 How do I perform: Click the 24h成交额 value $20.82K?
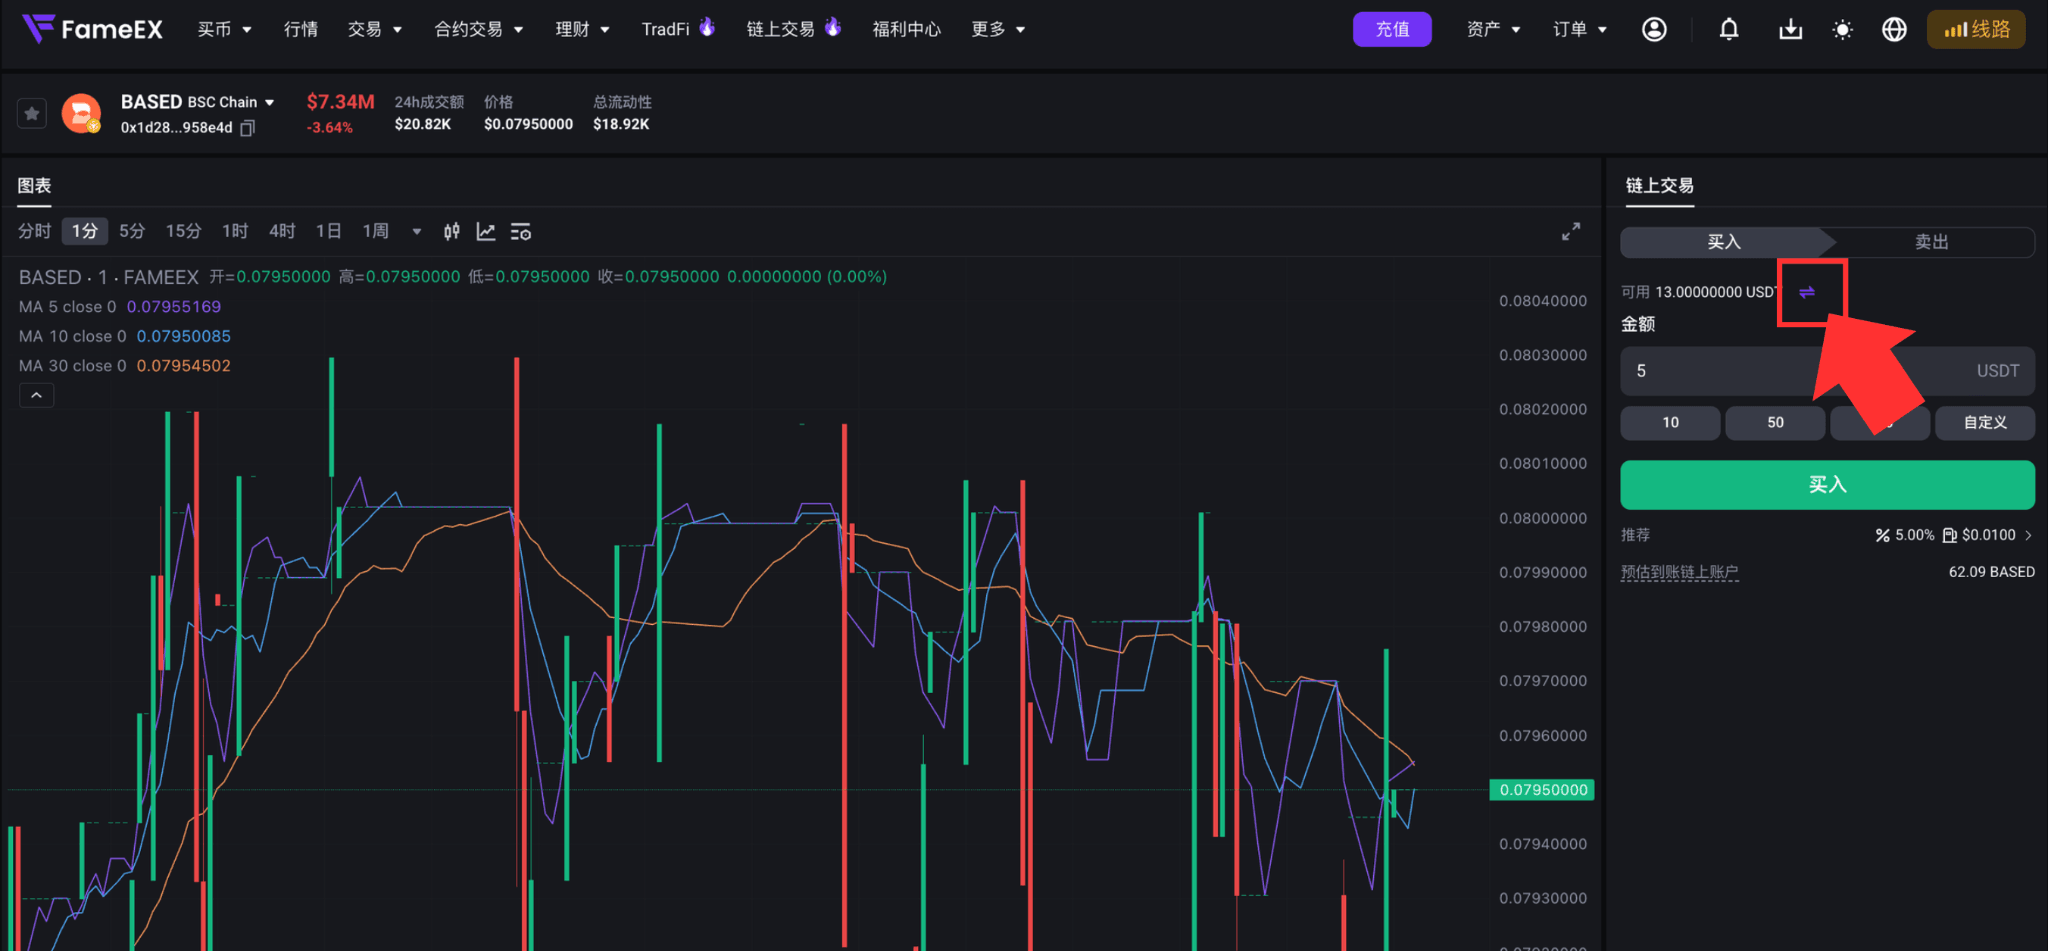(x=423, y=124)
